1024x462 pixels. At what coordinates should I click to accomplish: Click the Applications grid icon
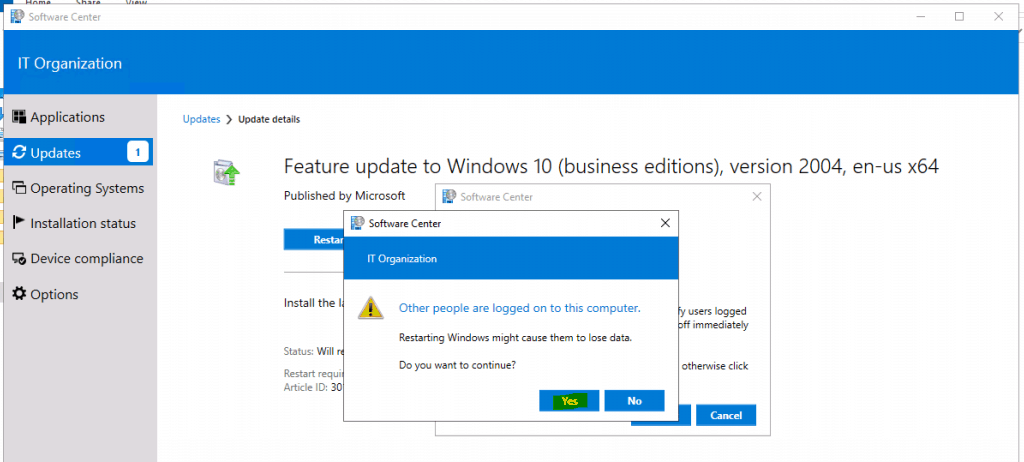coord(20,117)
